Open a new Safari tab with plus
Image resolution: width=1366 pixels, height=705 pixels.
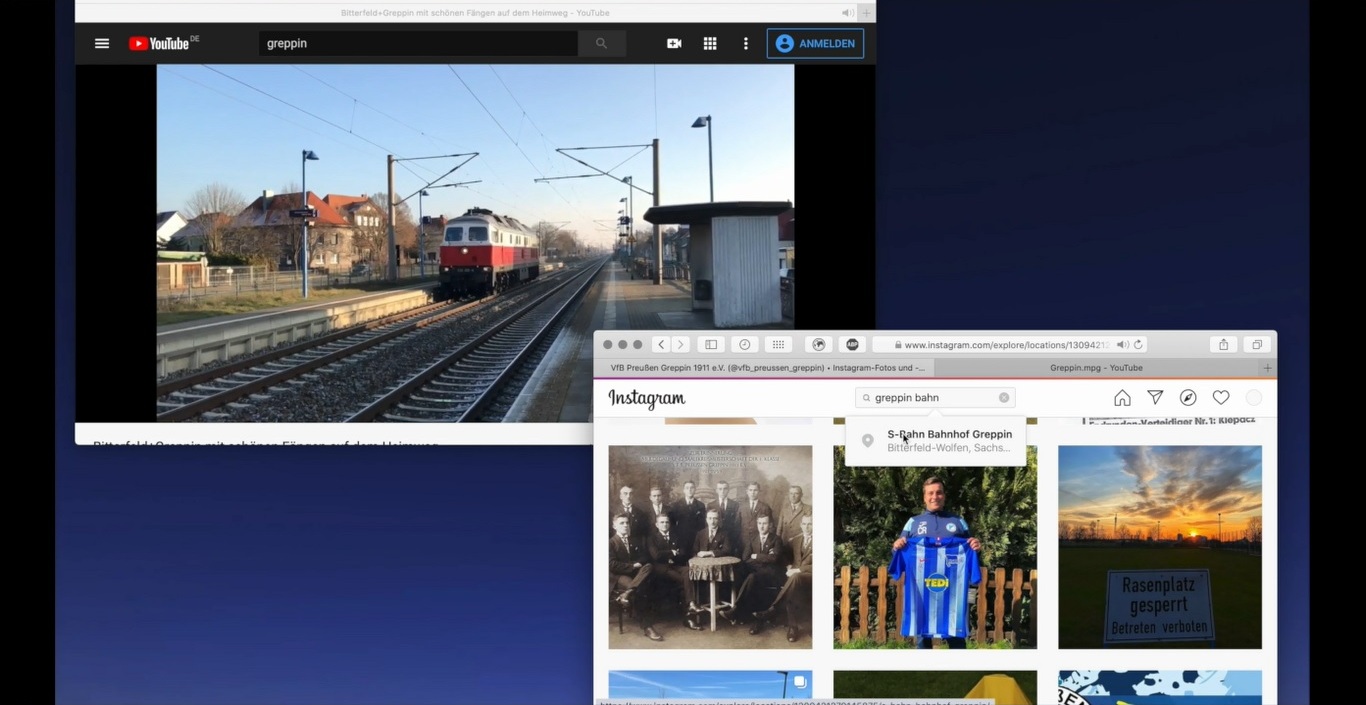click(x=1268, y=368)
